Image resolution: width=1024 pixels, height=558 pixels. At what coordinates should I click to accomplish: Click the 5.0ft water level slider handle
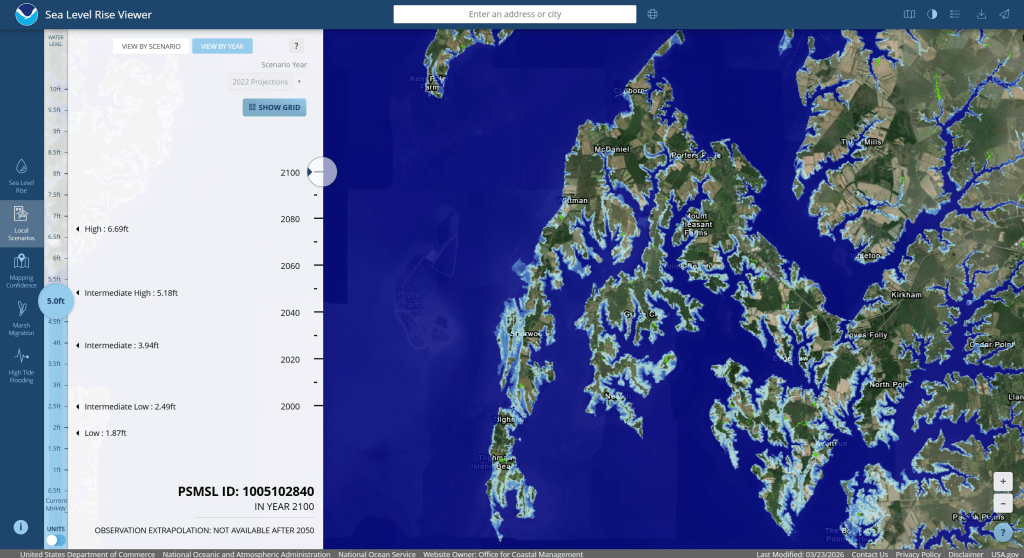(x=57, y=300)
